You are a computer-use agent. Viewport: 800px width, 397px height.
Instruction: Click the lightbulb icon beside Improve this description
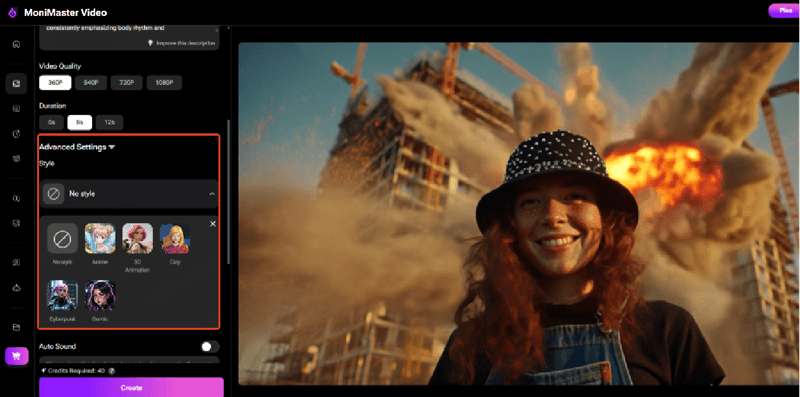[151, 43]
